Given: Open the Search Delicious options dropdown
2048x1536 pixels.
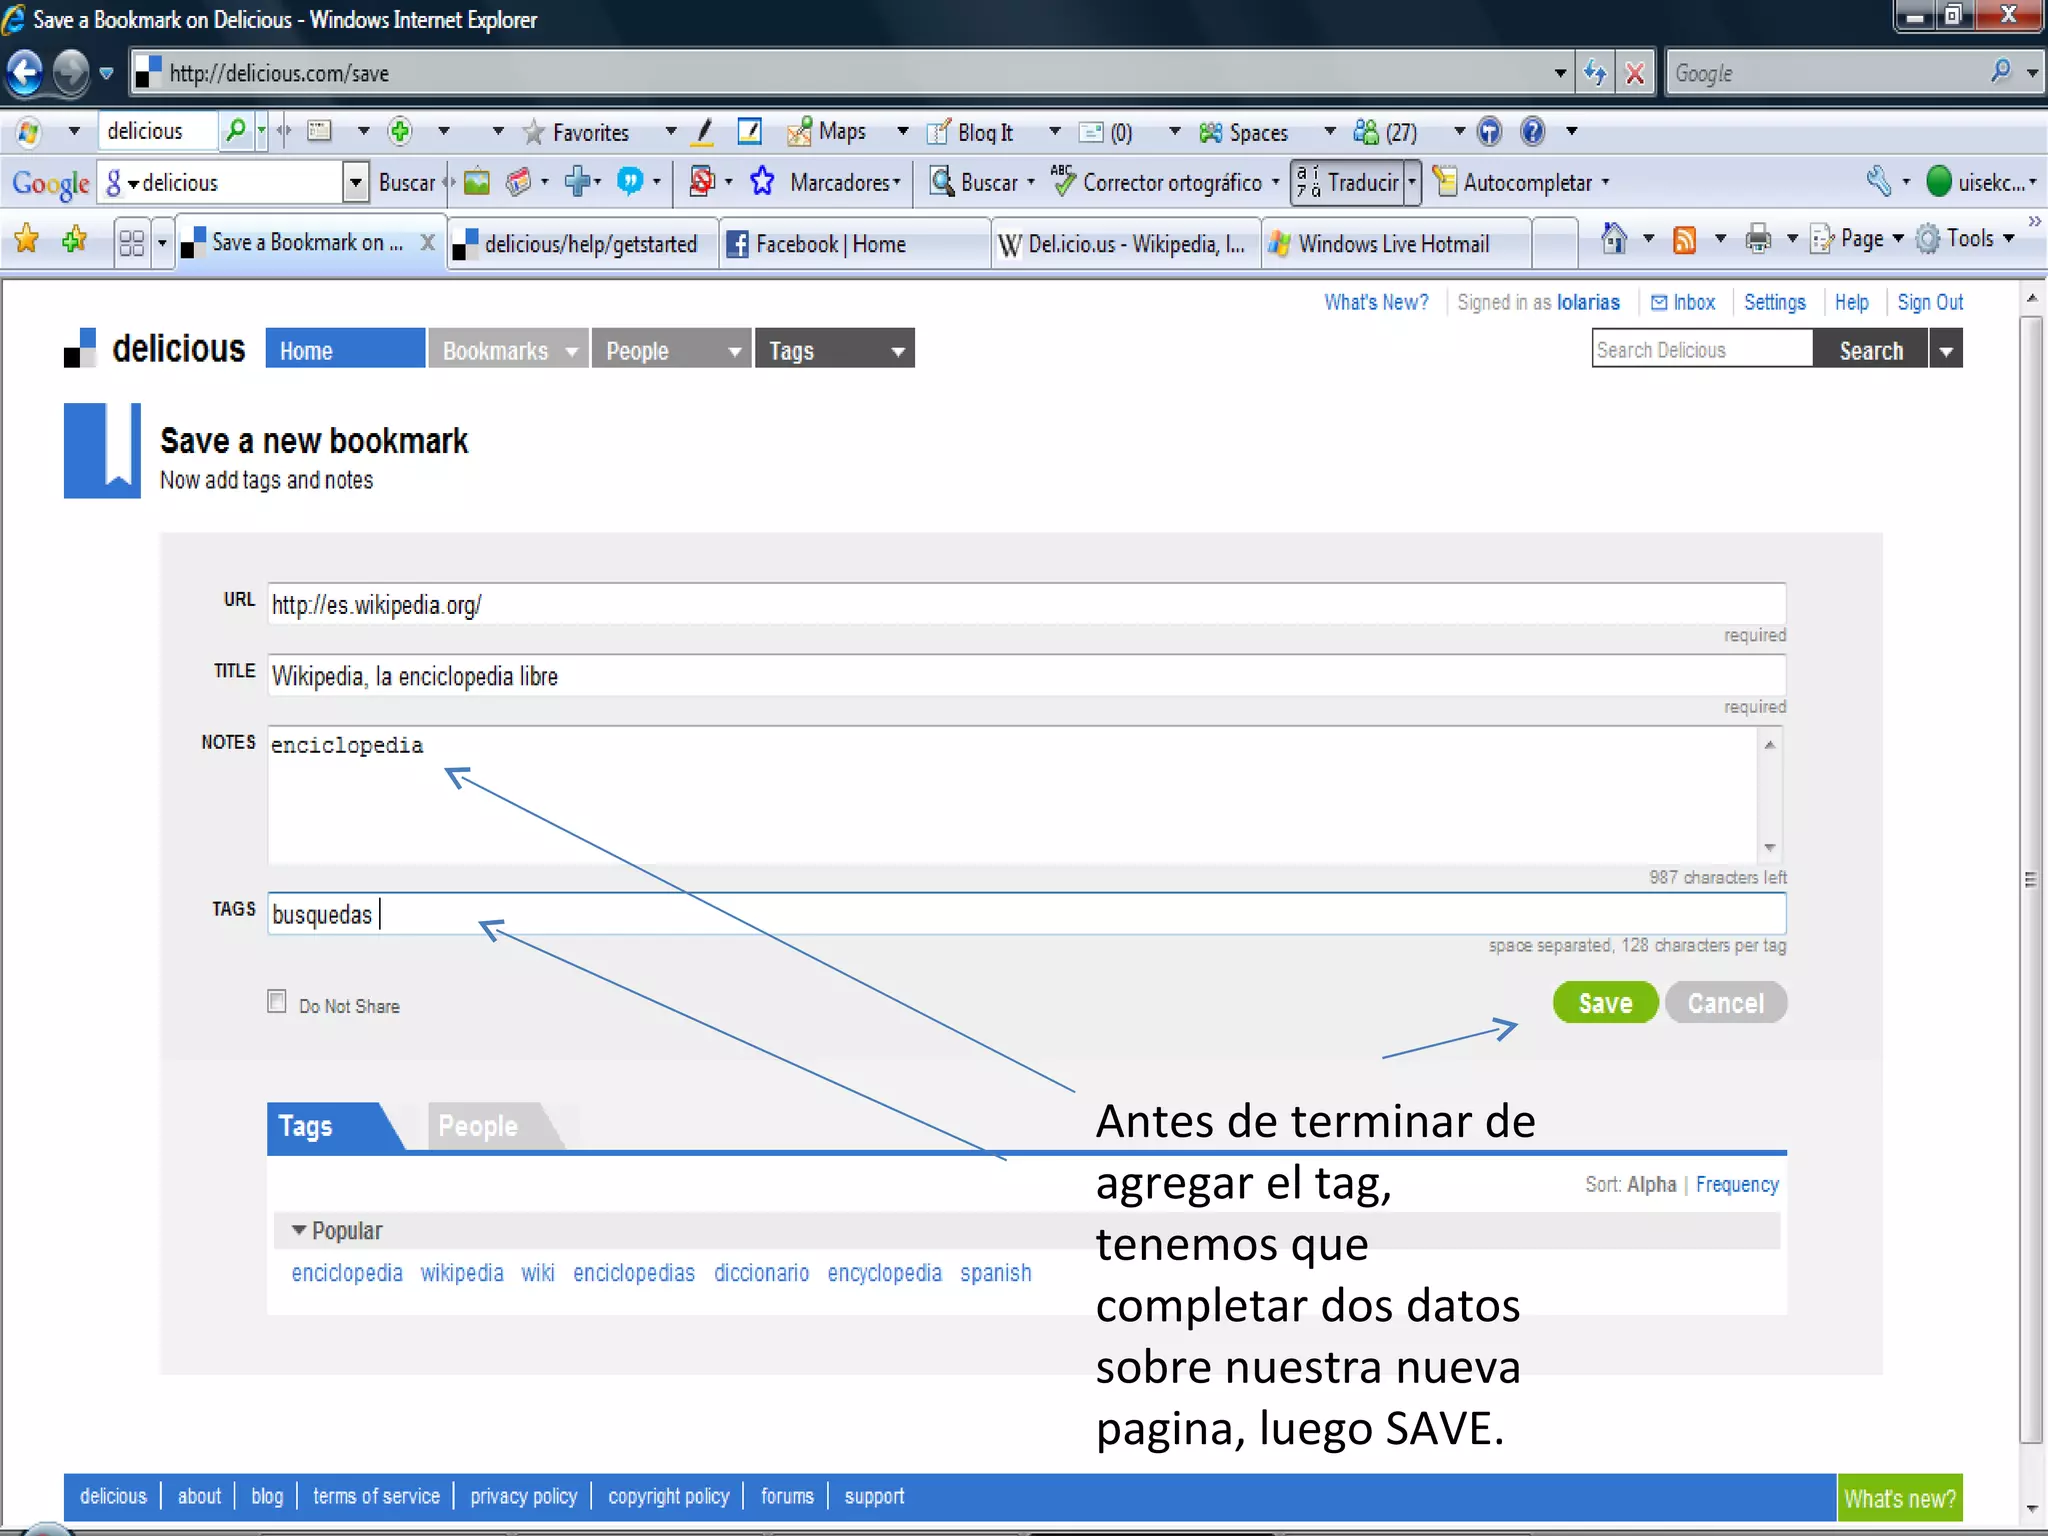Looking at the screenshot, I should click(x=1945, y=351).
